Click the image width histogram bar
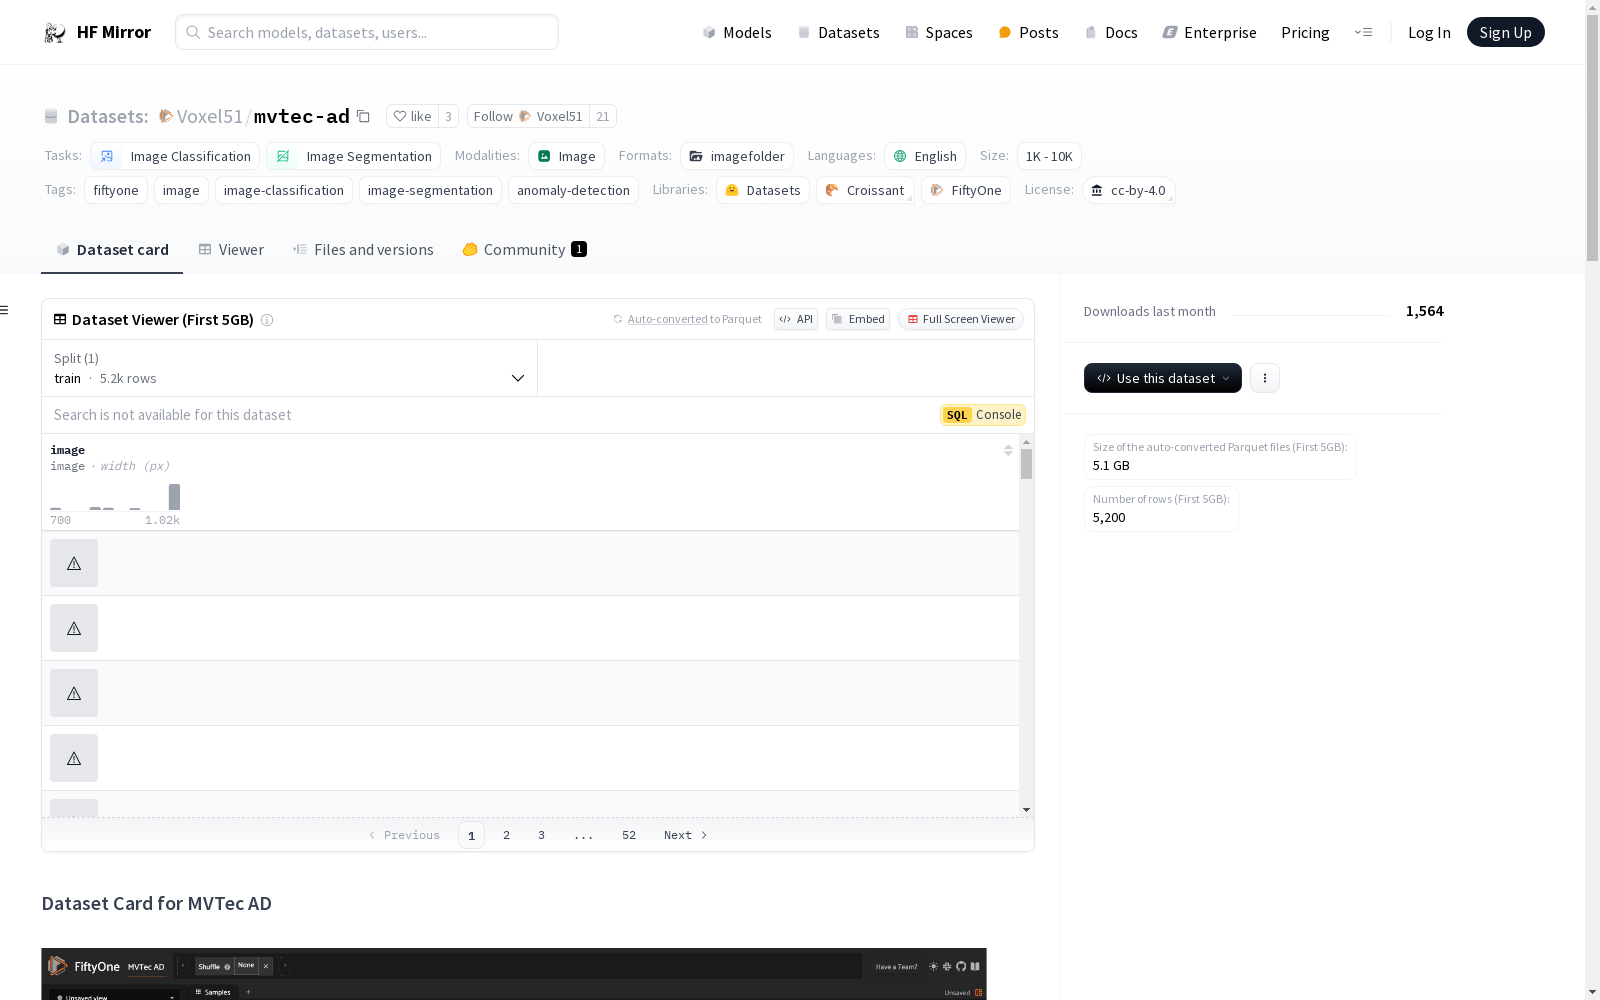This screenshot has width=1600, height=1000. [x=174, y=497]
